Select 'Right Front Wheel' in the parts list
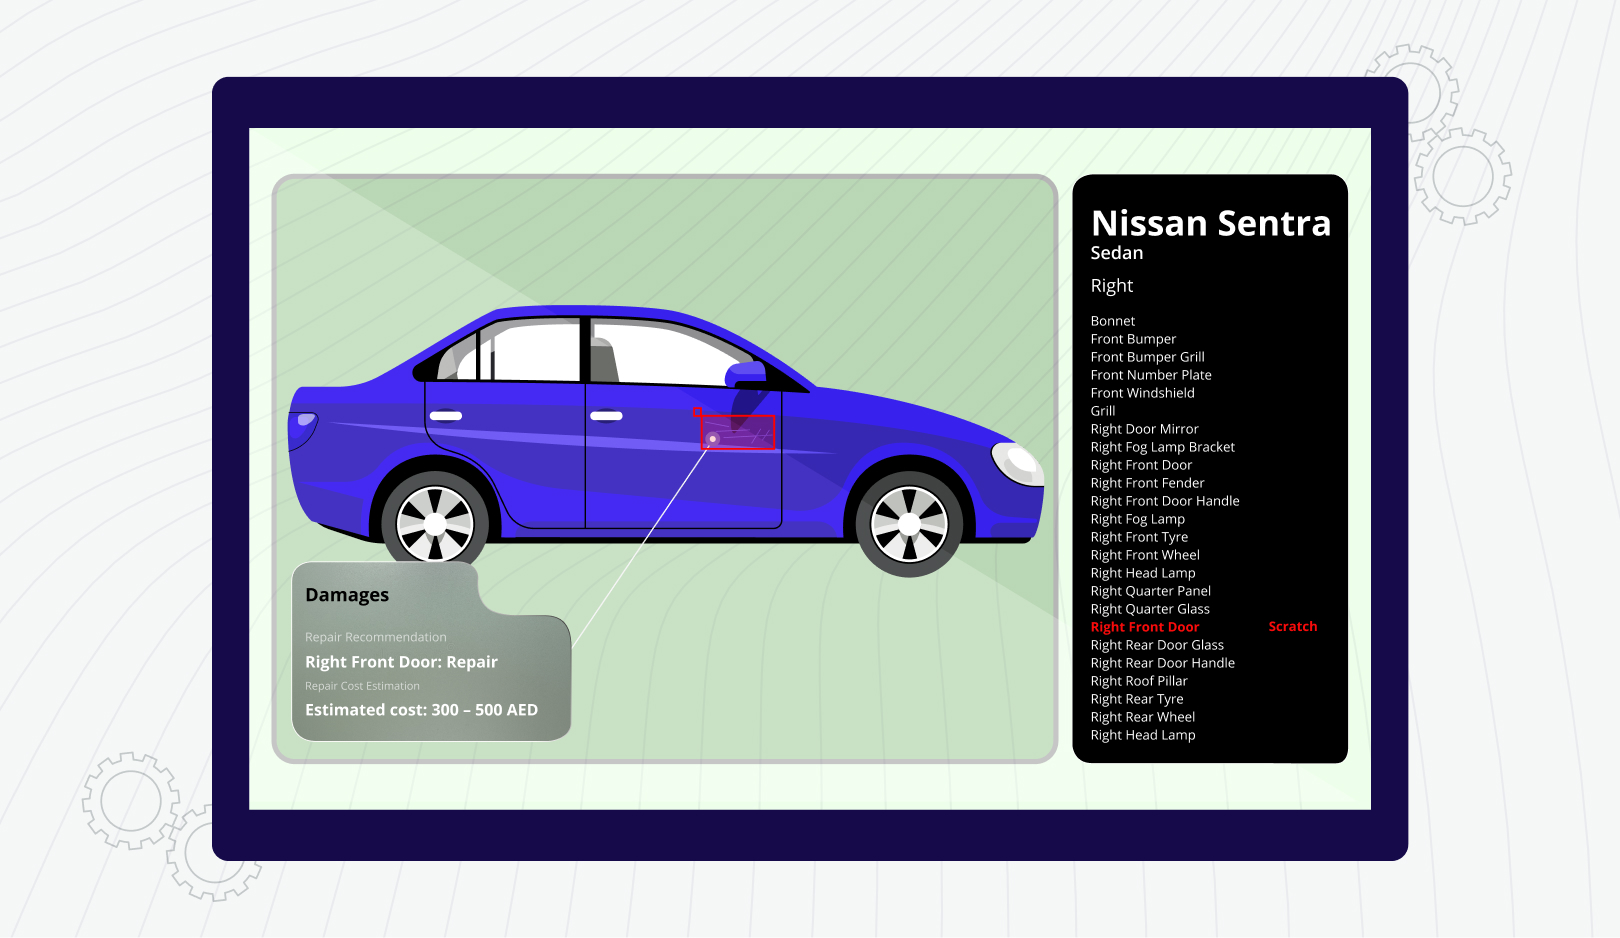The height and width of the screenshot is (938, 1620). [x=1145, y=555]
